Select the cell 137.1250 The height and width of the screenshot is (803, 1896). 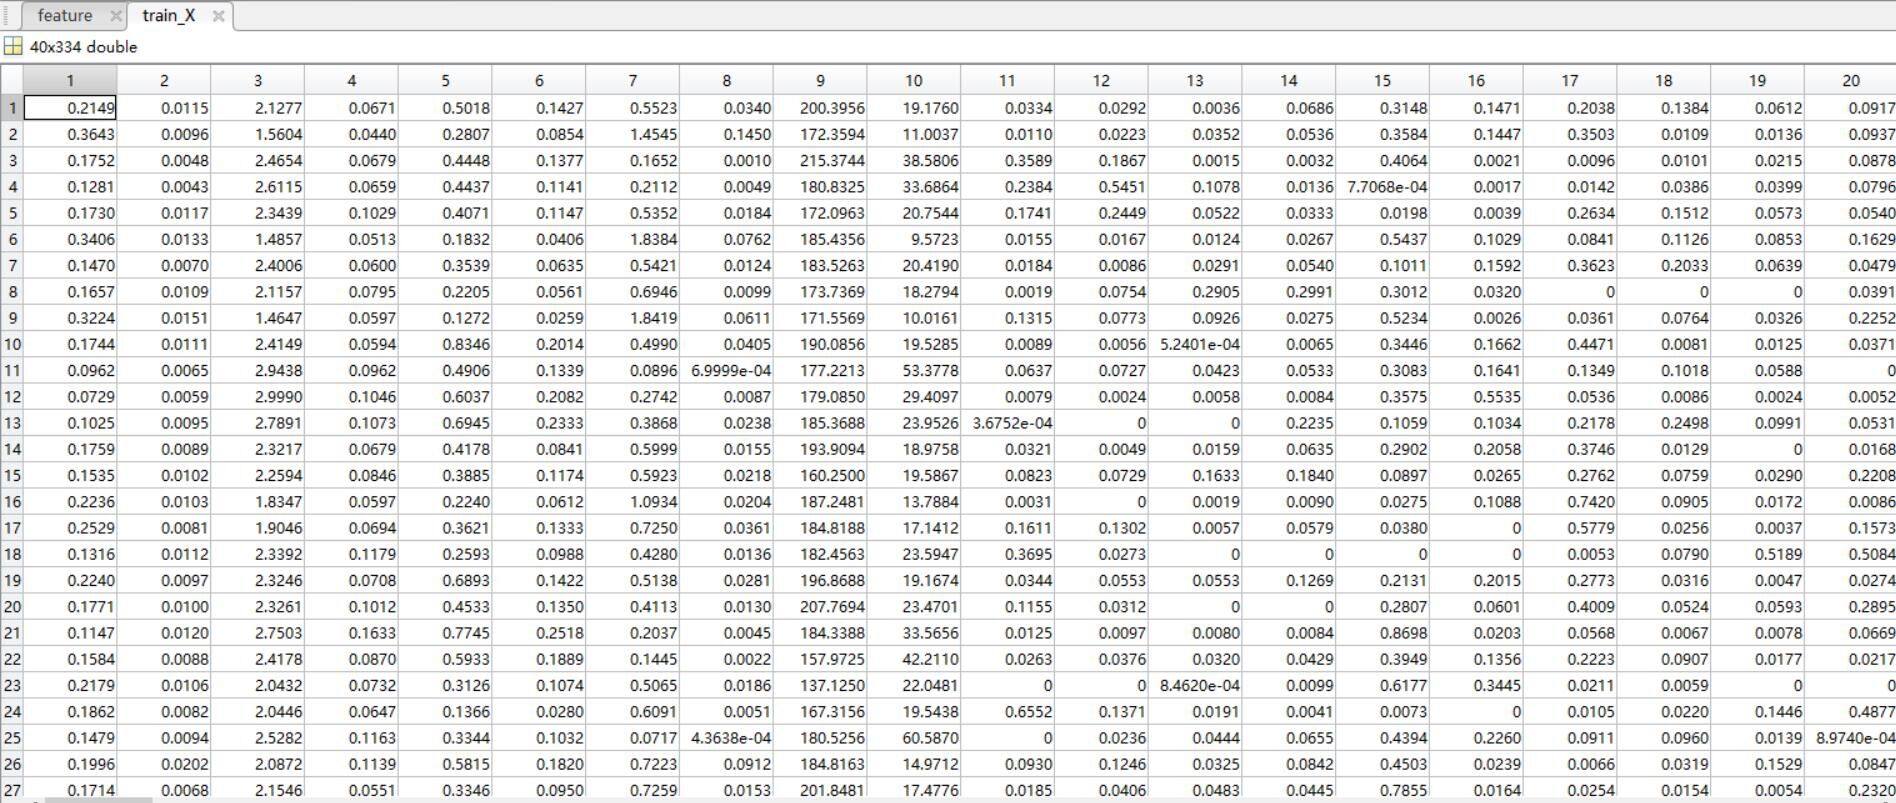coord(820,685)
